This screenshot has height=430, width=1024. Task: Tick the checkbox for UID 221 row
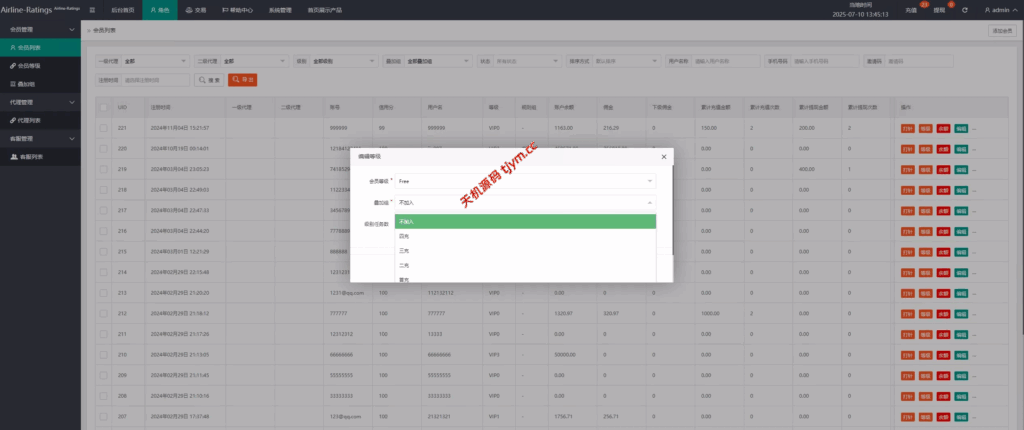pyautogui.click(x=103, y=128)
